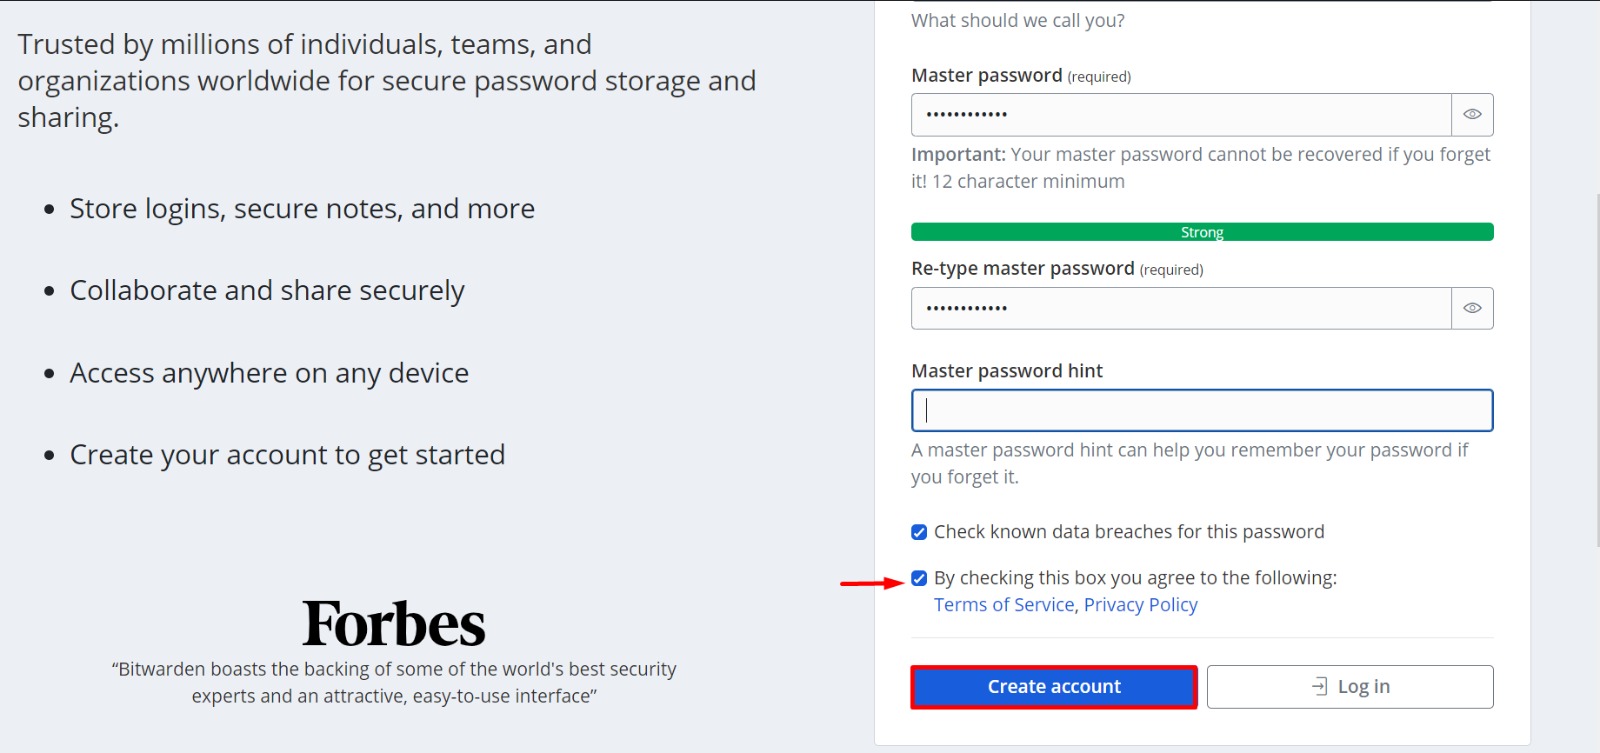Uncheck 'Check known data breaches for this password'
1600x753 pixels.
pyautogui.click(x=918, y=531)
